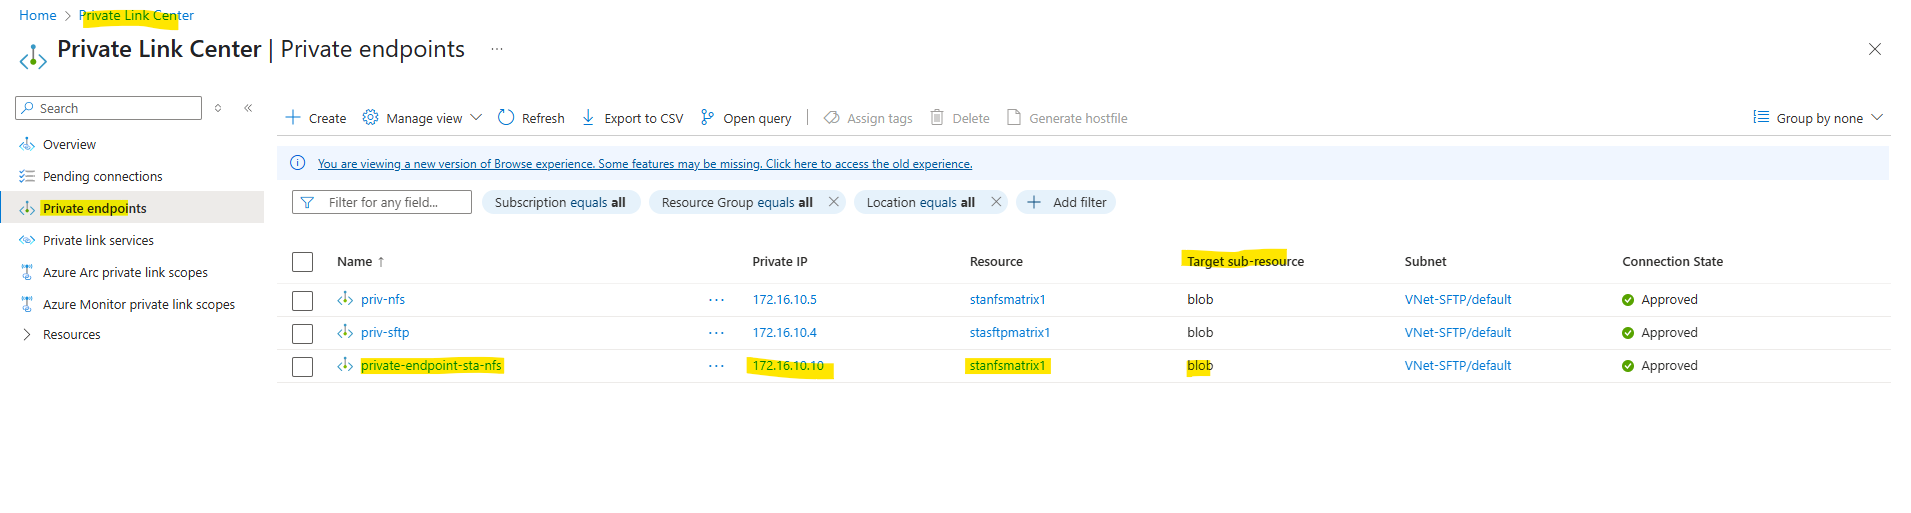The width and height of the screenshot is (1911, 513).
Task: Click the Open query branch icon
Action: tap(707, 117)
